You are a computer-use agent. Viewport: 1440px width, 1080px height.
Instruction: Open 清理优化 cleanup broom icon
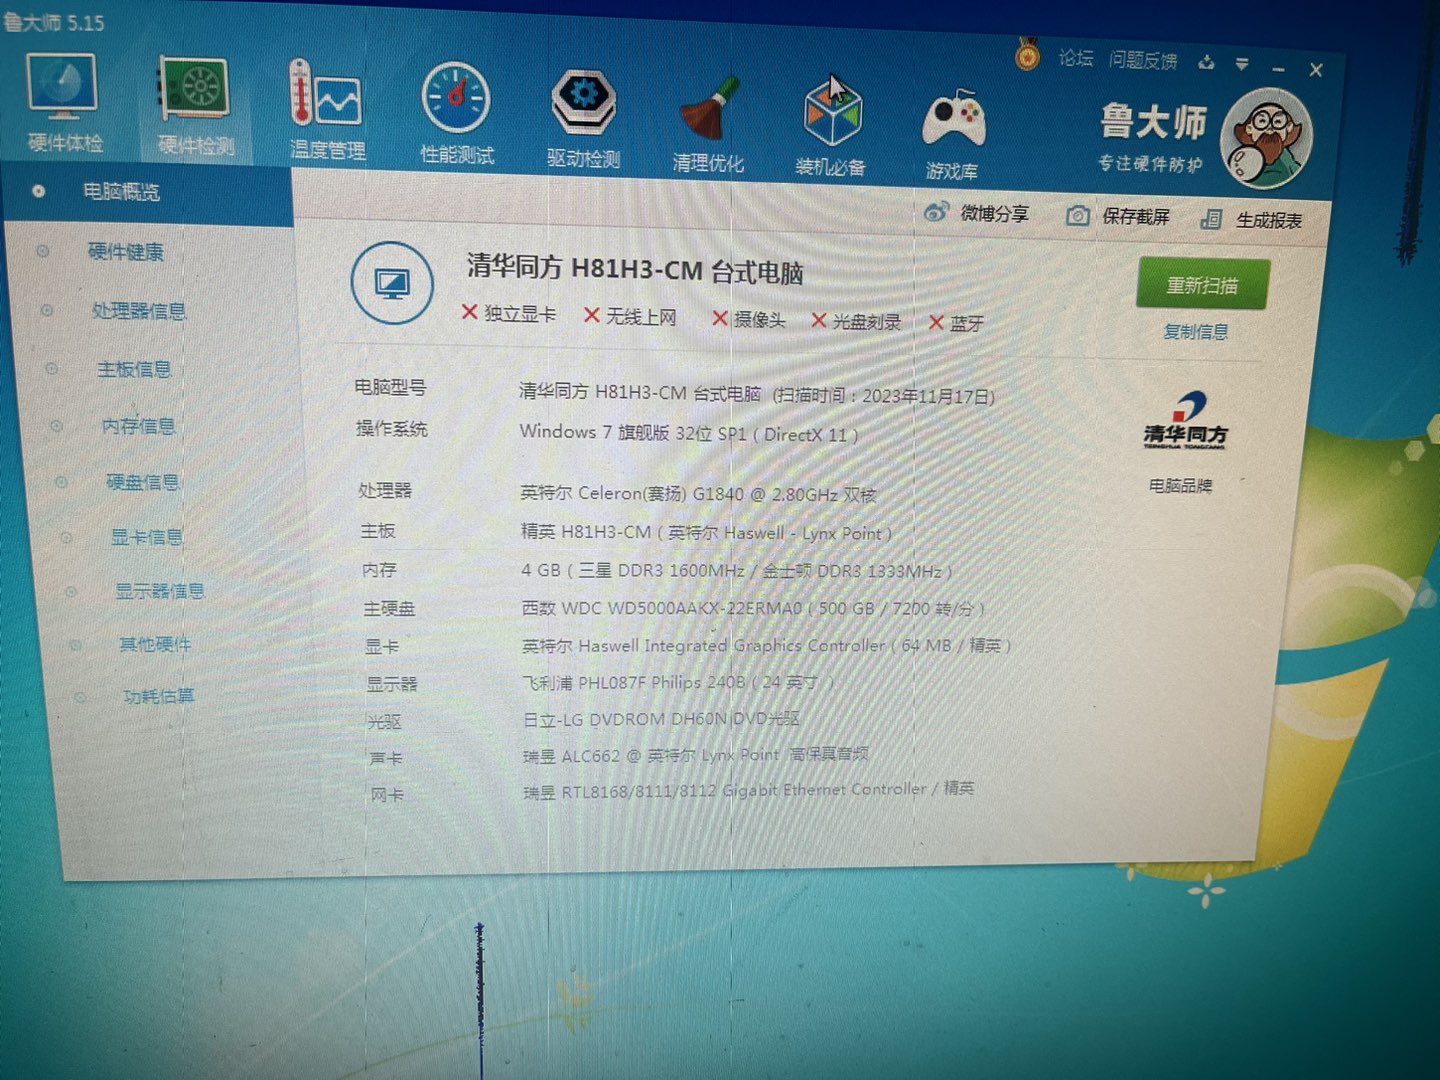[x=708, y=123]
